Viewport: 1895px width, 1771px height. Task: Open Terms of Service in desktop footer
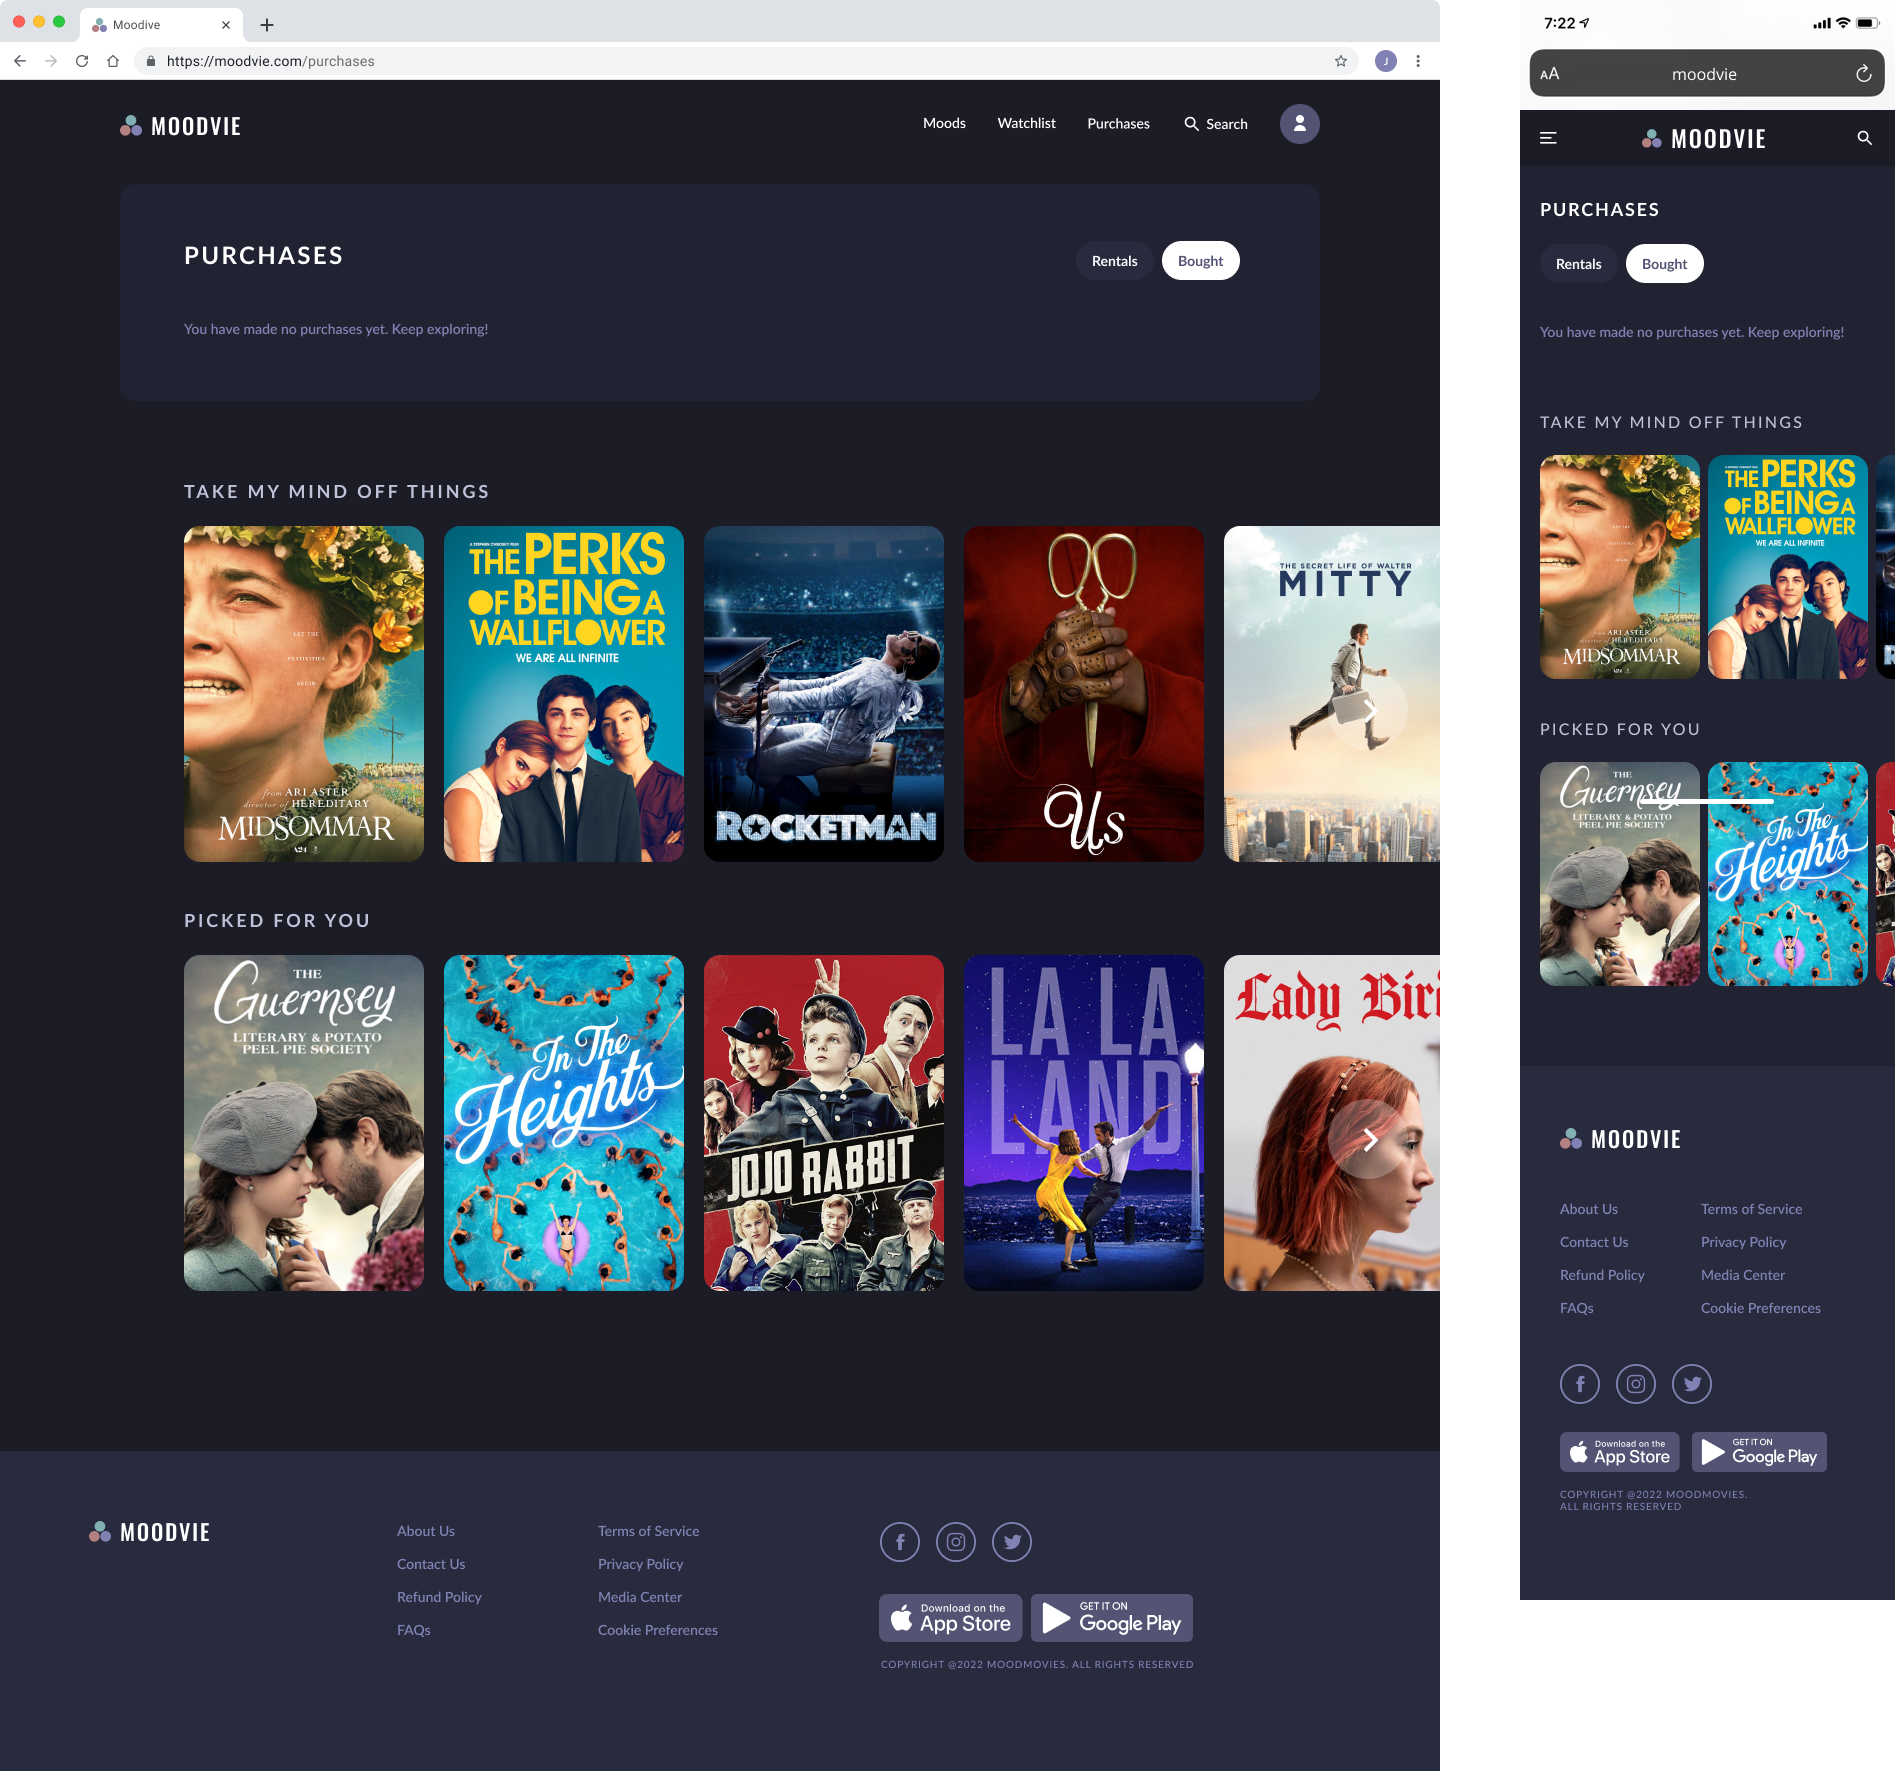[x=649, y=1531]
